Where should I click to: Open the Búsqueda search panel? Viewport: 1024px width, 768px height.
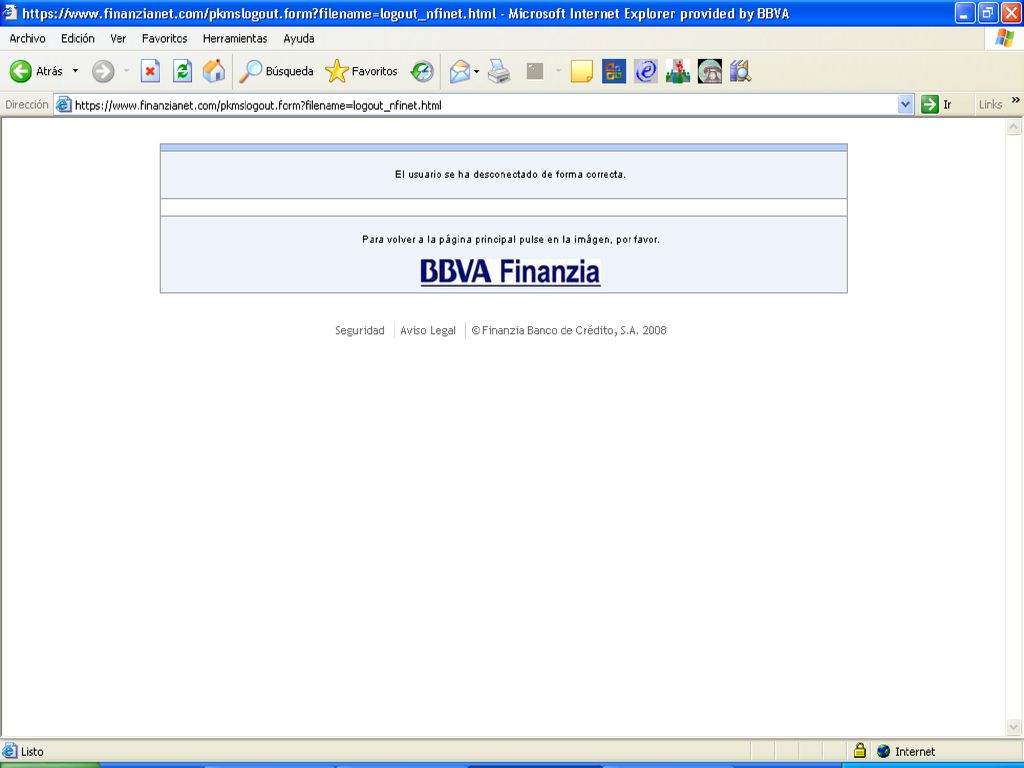276,71
